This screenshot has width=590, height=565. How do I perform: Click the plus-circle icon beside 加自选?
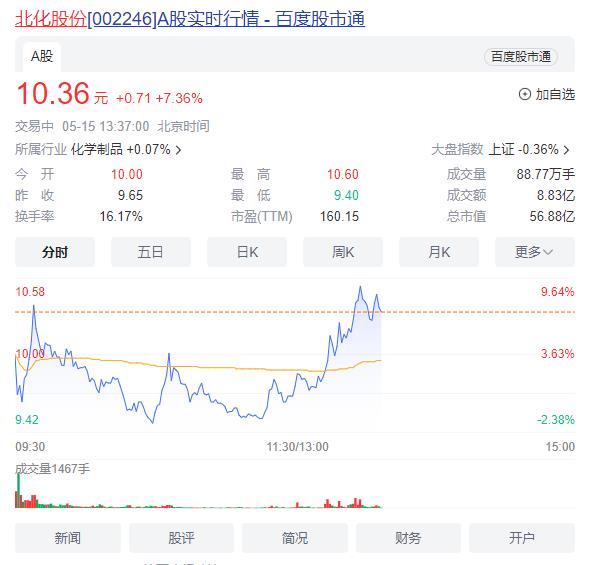(525, 94)
